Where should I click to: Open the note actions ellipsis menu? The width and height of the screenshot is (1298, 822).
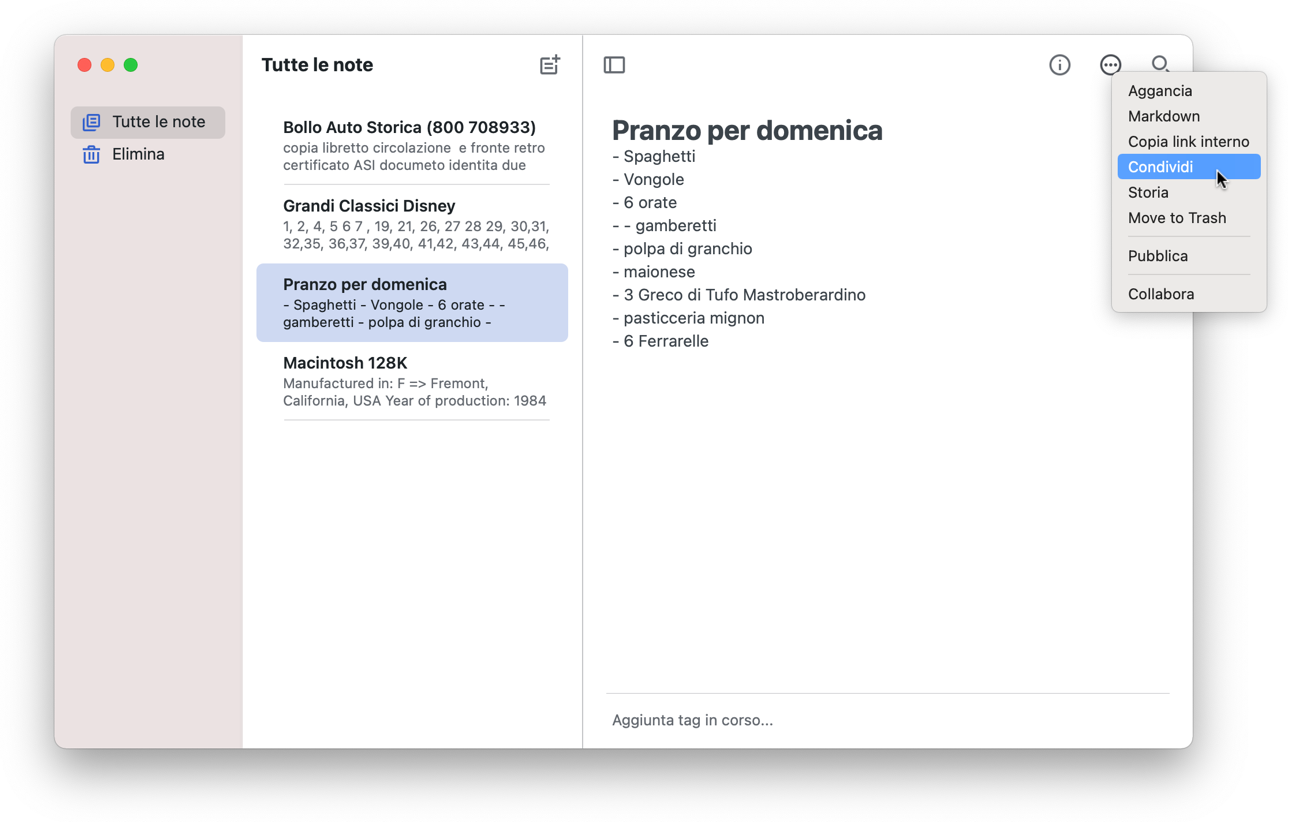point(1110,64)
